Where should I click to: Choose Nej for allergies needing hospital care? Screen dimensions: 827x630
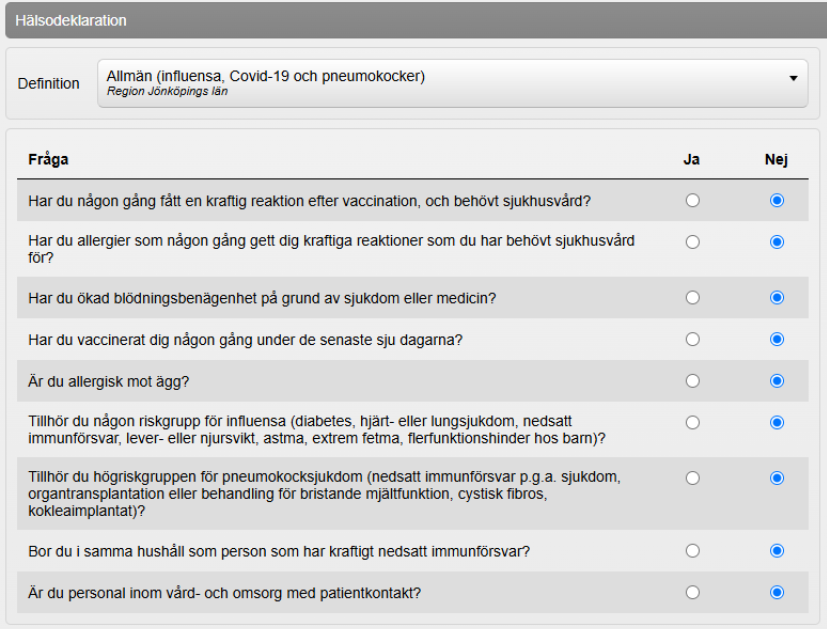(x=777, y=242)
